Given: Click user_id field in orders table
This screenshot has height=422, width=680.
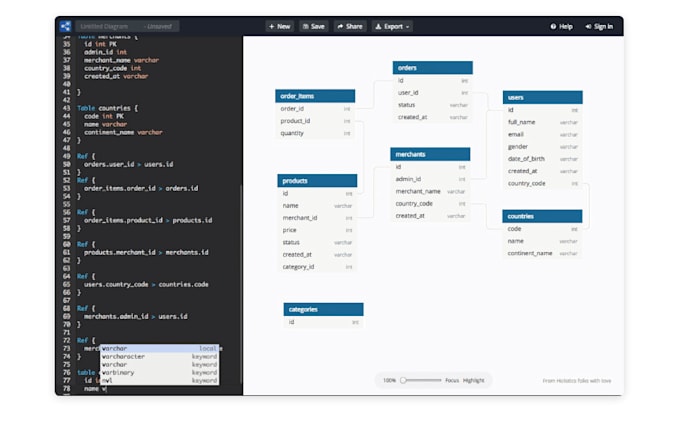Looking at the screenshot, I should point(432,93).
